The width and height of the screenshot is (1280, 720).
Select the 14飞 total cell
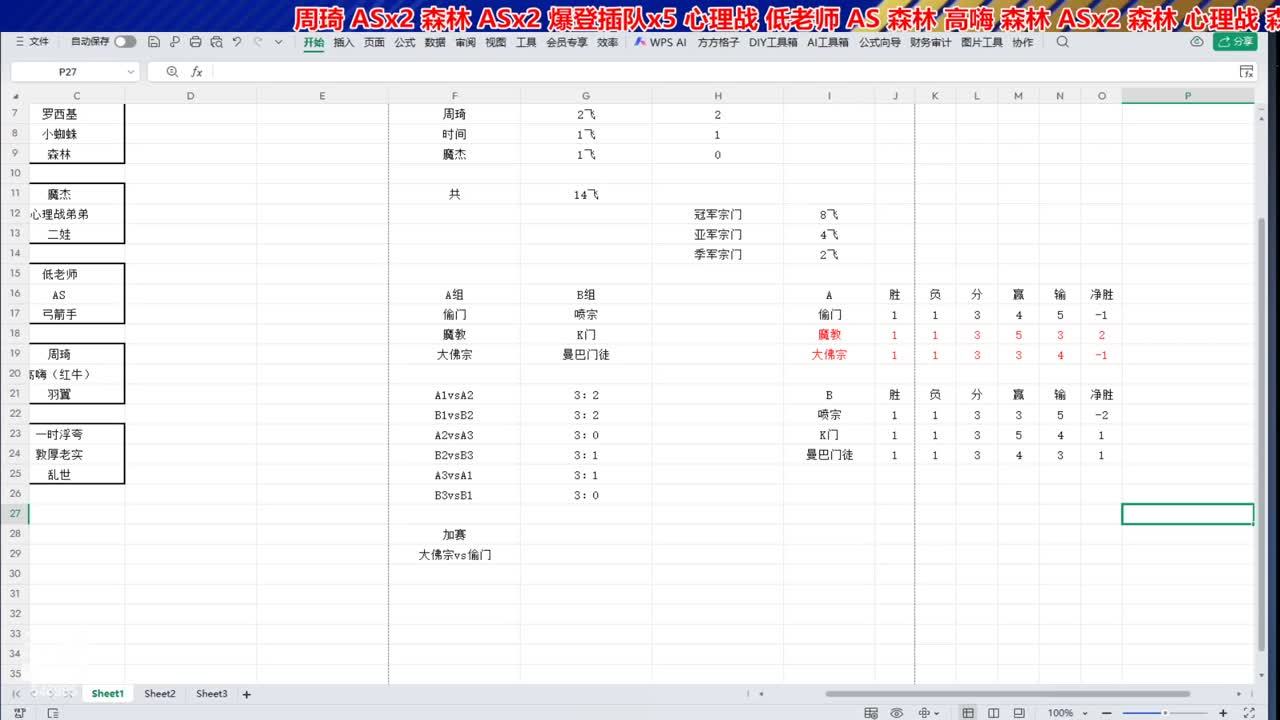point(586,195)
